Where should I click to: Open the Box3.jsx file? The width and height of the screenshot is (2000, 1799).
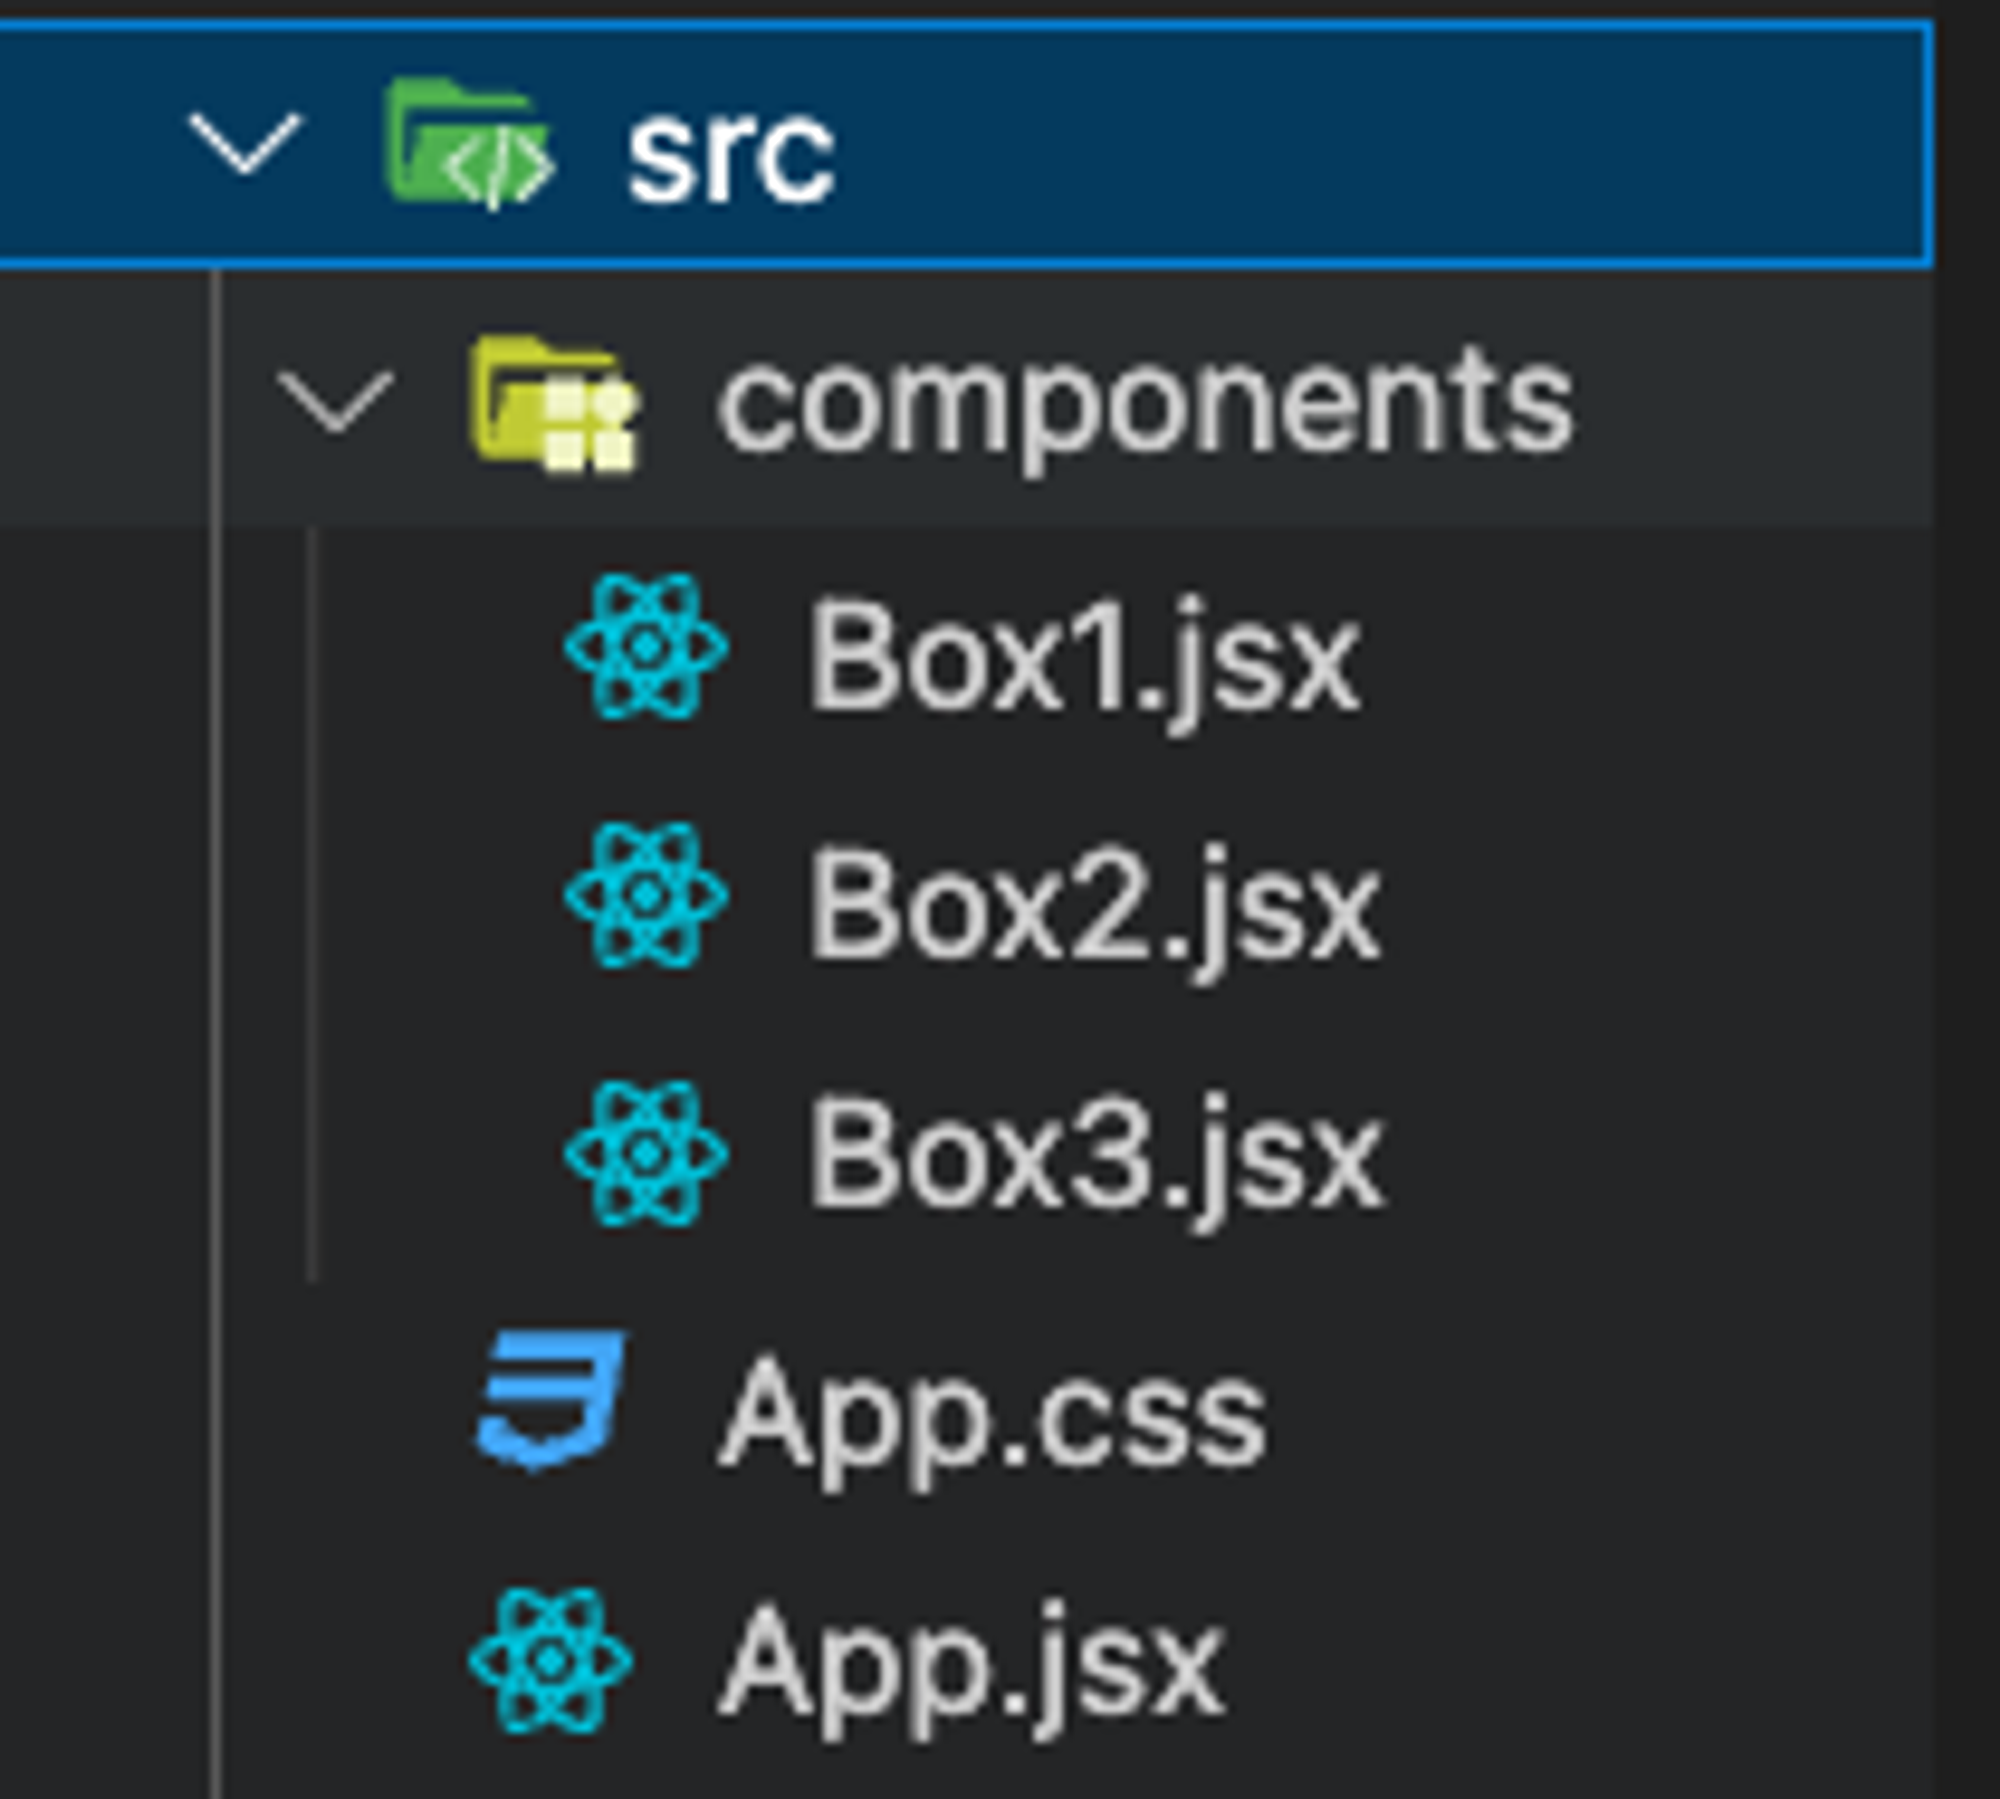click(1095, 1160)
